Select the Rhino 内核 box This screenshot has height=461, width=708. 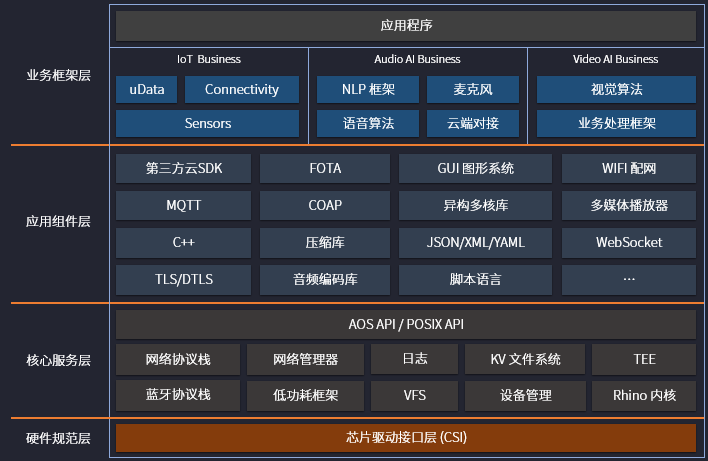[x=644, y=395]
